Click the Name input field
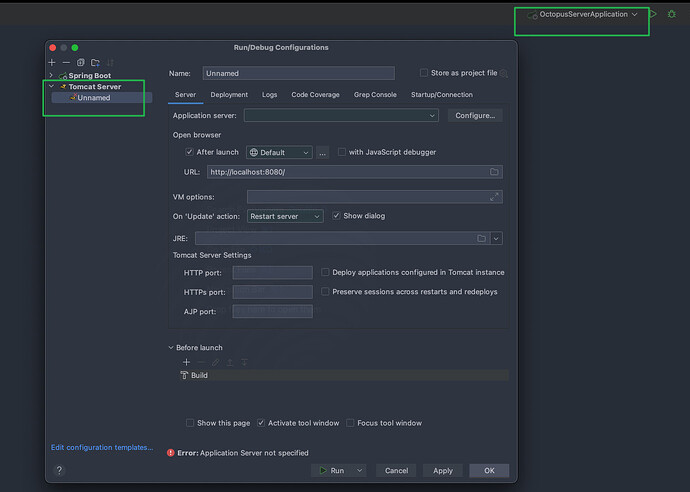690x492 pixels. (298, 73)
